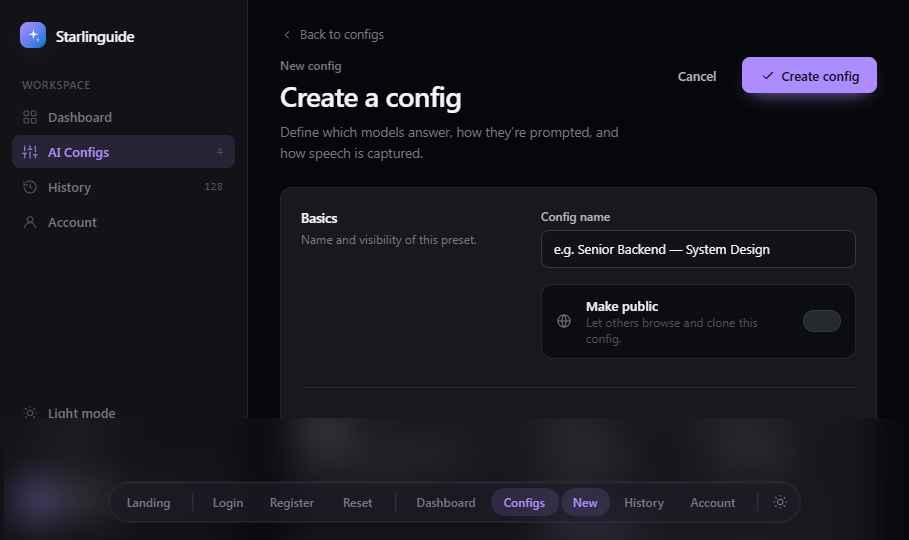Click the Light mode sun icon

[x=30, y=413]
